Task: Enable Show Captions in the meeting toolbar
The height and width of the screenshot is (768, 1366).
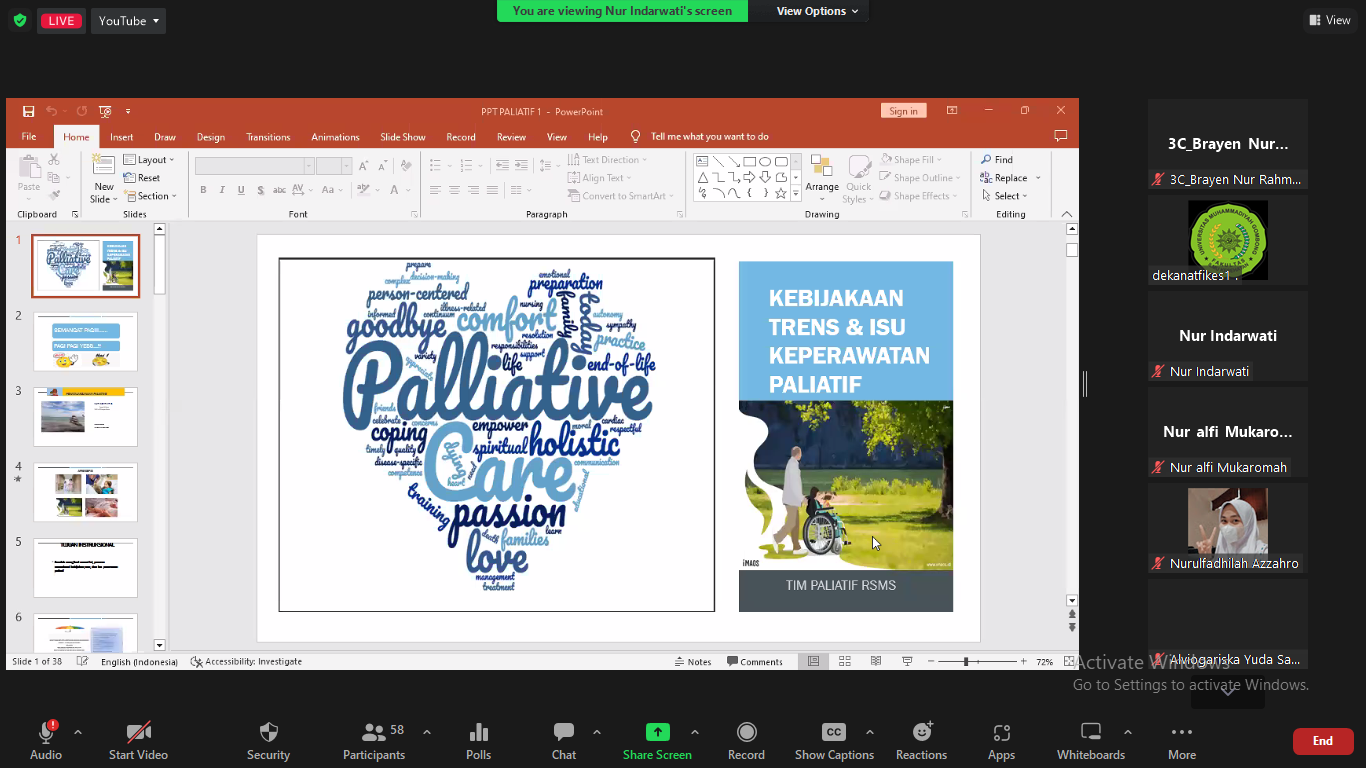Action: tap(834, 740)
